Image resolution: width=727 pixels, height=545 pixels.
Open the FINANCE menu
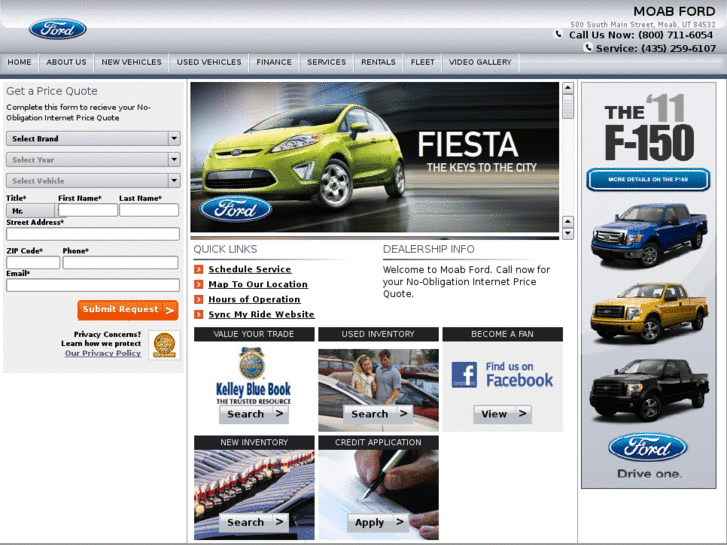[x=274, y=62]
